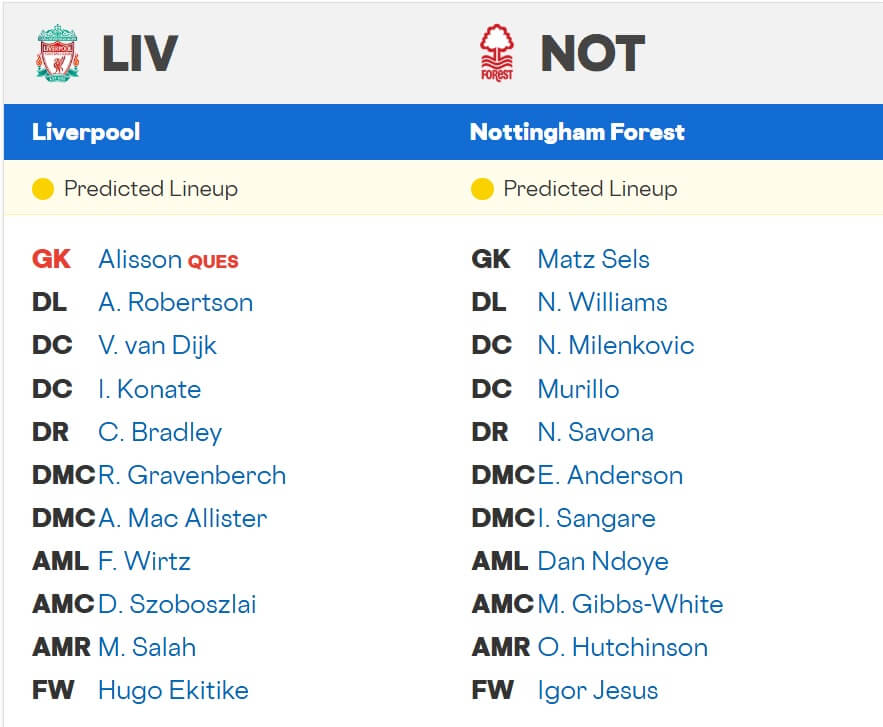This screenshot has height=727, width=883.
Task: Click the Nottingham Forest tree crest icon
Action: [x=497, y=50]
